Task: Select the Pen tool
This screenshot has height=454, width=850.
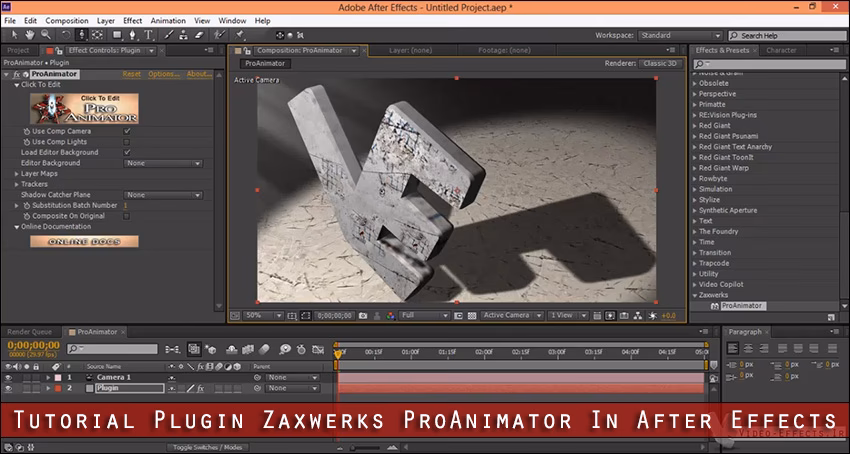Action: [132, 35]
